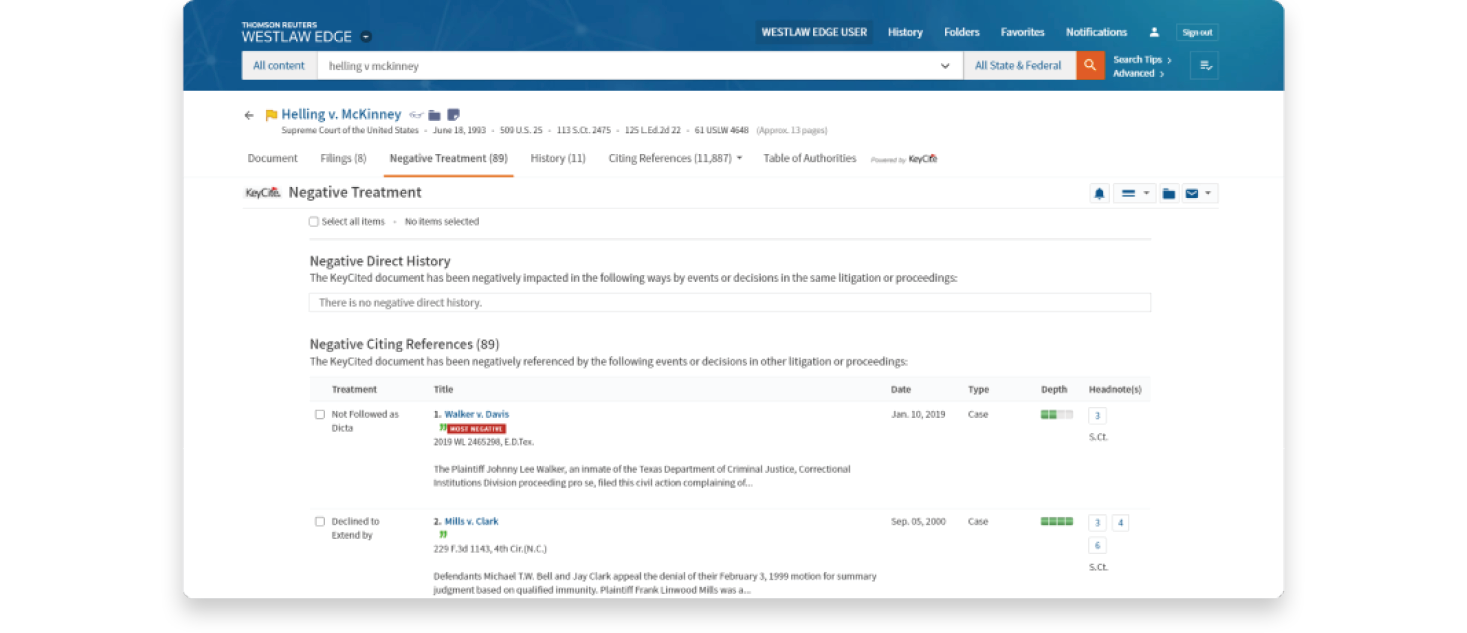Open the Walker v. Davis case link
The height and width of the screenshot is (633, 1467).
pos(476,414)
